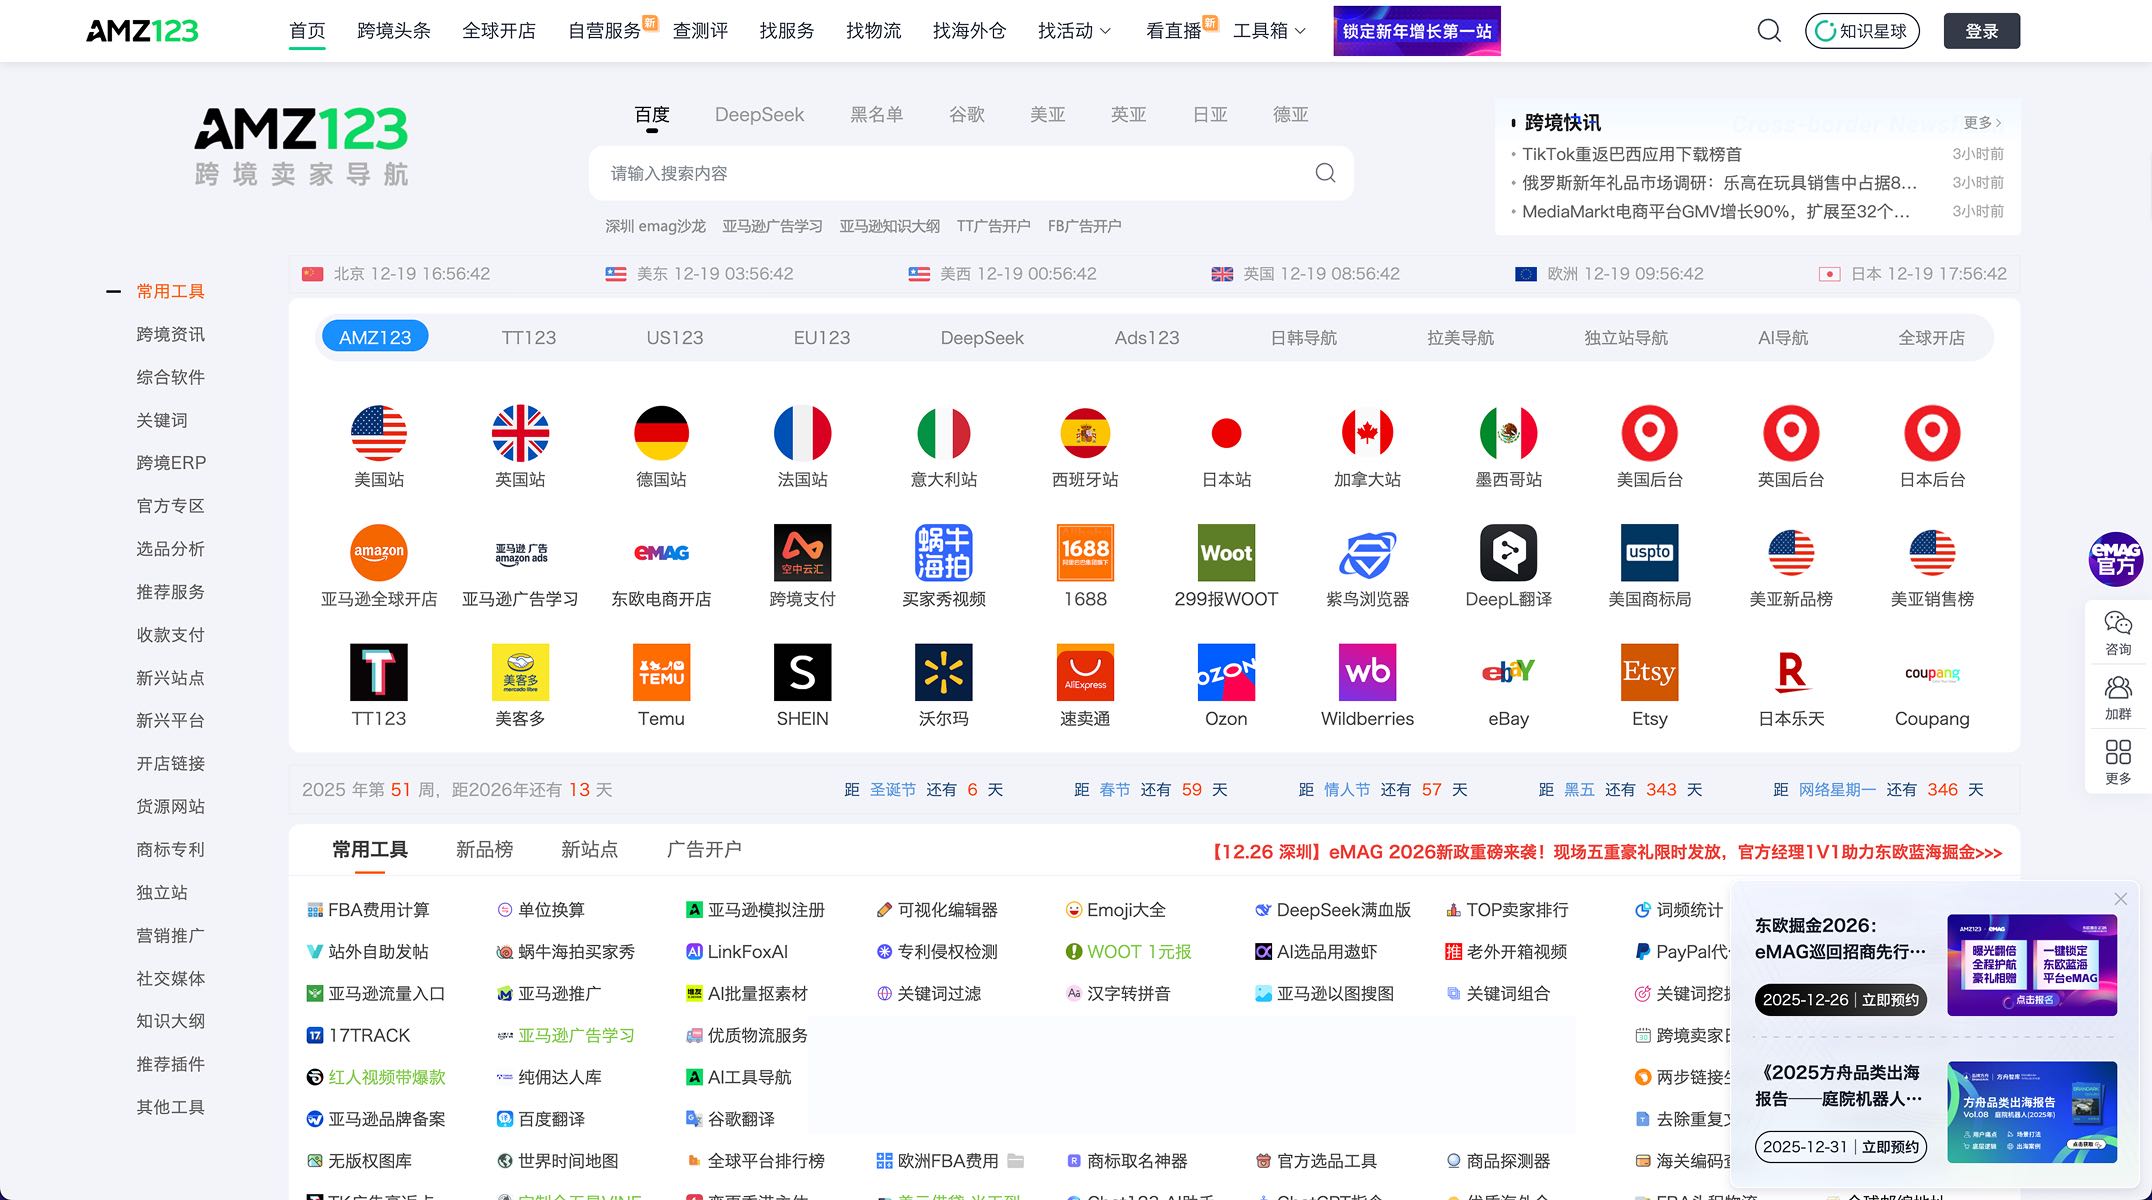Click the search box magnifier submit icon
The height and width of the screenshot is (1200, 2152).
[x=1324, y=173]
